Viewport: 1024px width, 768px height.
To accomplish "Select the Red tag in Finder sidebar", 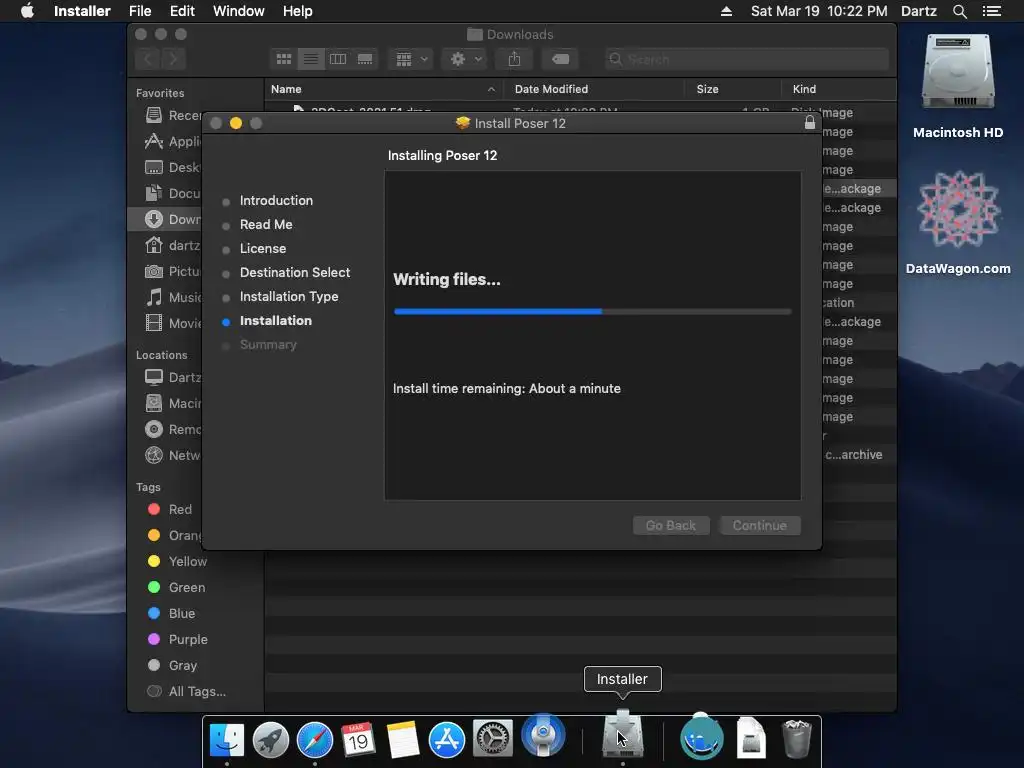I will pyautogui.click(x=170, y=509).
